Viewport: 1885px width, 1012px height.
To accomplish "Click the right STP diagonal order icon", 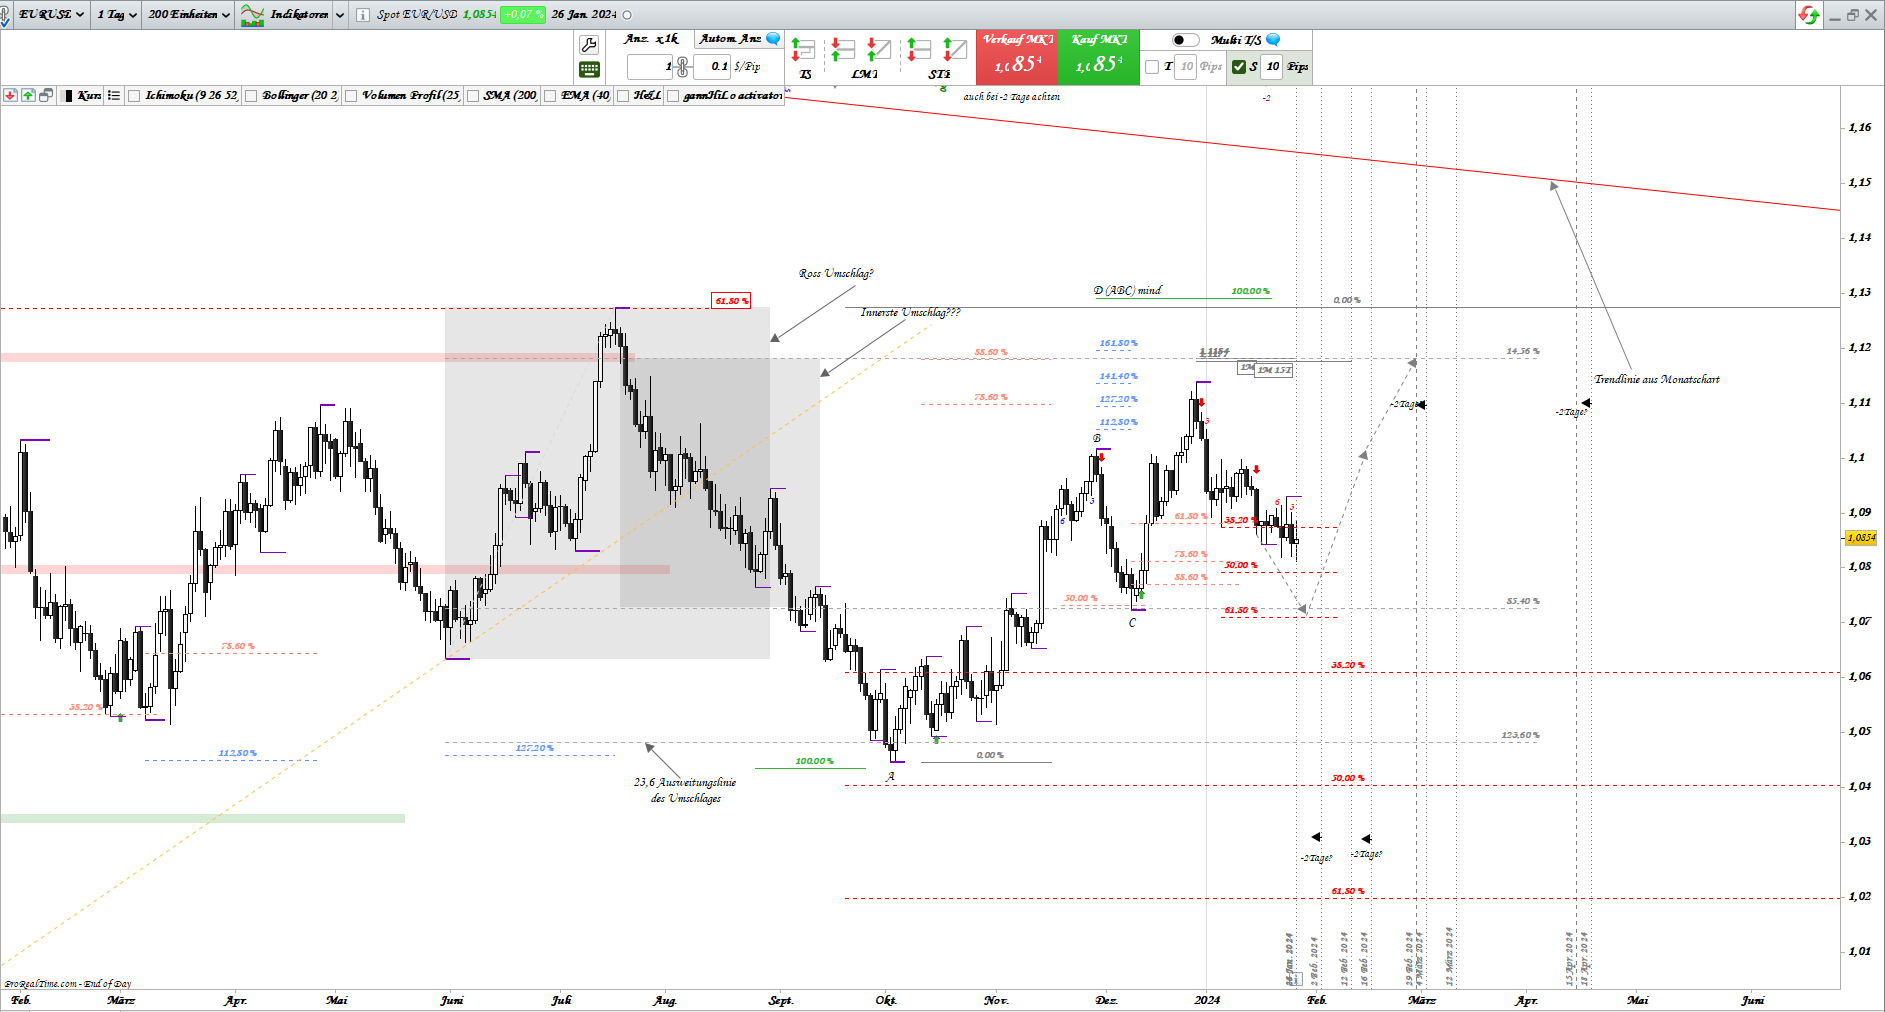I will click(x=955, y=49).
